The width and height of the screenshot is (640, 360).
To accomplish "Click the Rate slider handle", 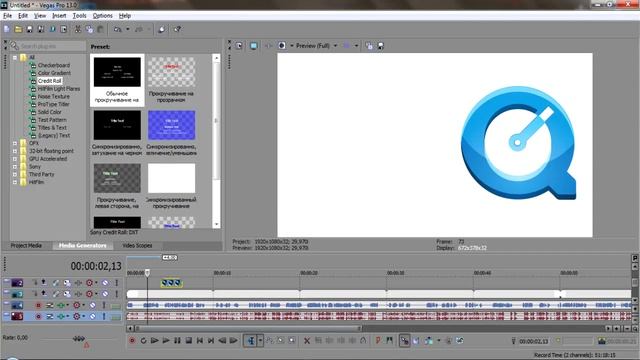I will 79,338.
